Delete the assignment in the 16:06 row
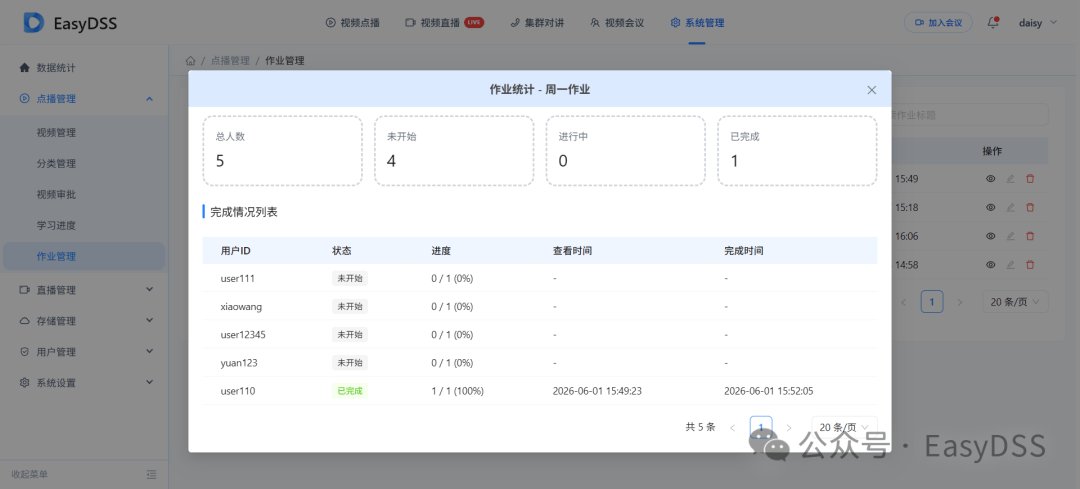Viewport: 1080px width, 489px height. click(1030, 236)
